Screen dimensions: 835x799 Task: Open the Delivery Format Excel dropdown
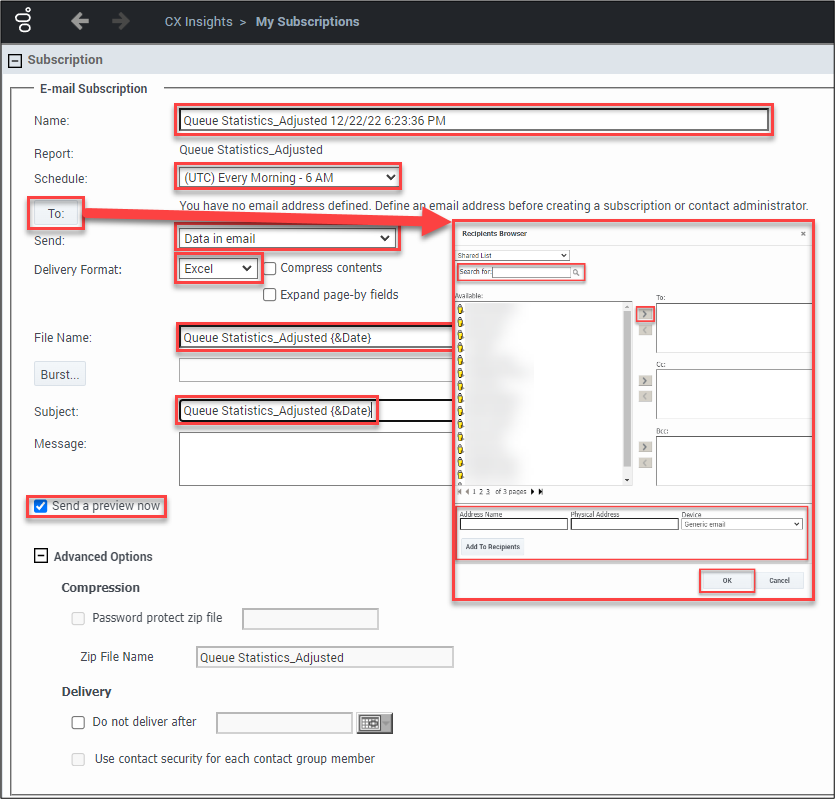[217, 269]
